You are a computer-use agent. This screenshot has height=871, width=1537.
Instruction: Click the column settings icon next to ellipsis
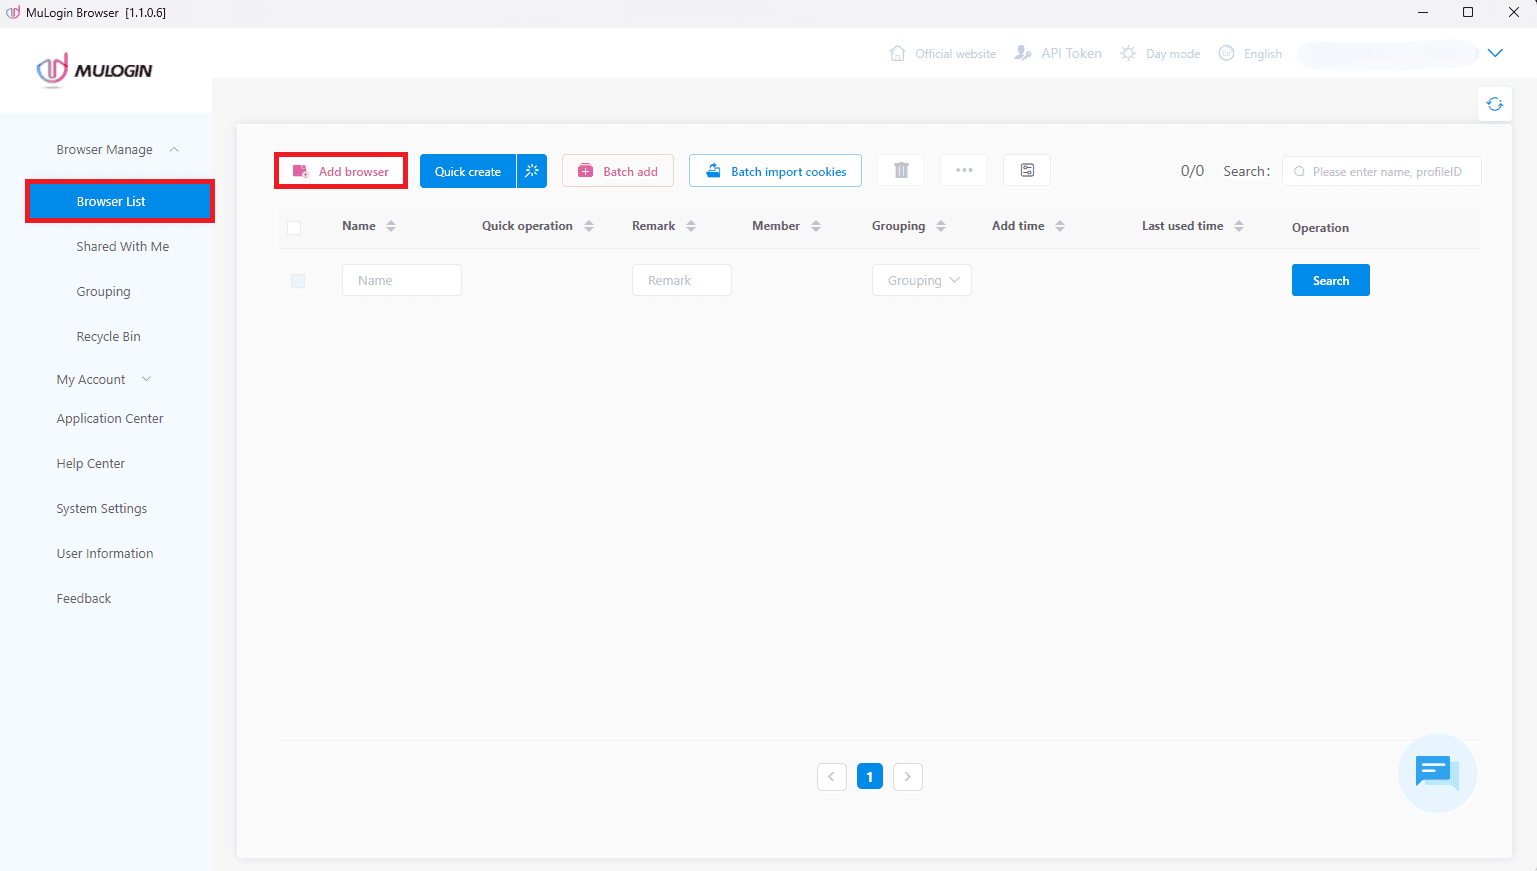pos(1026,170)
